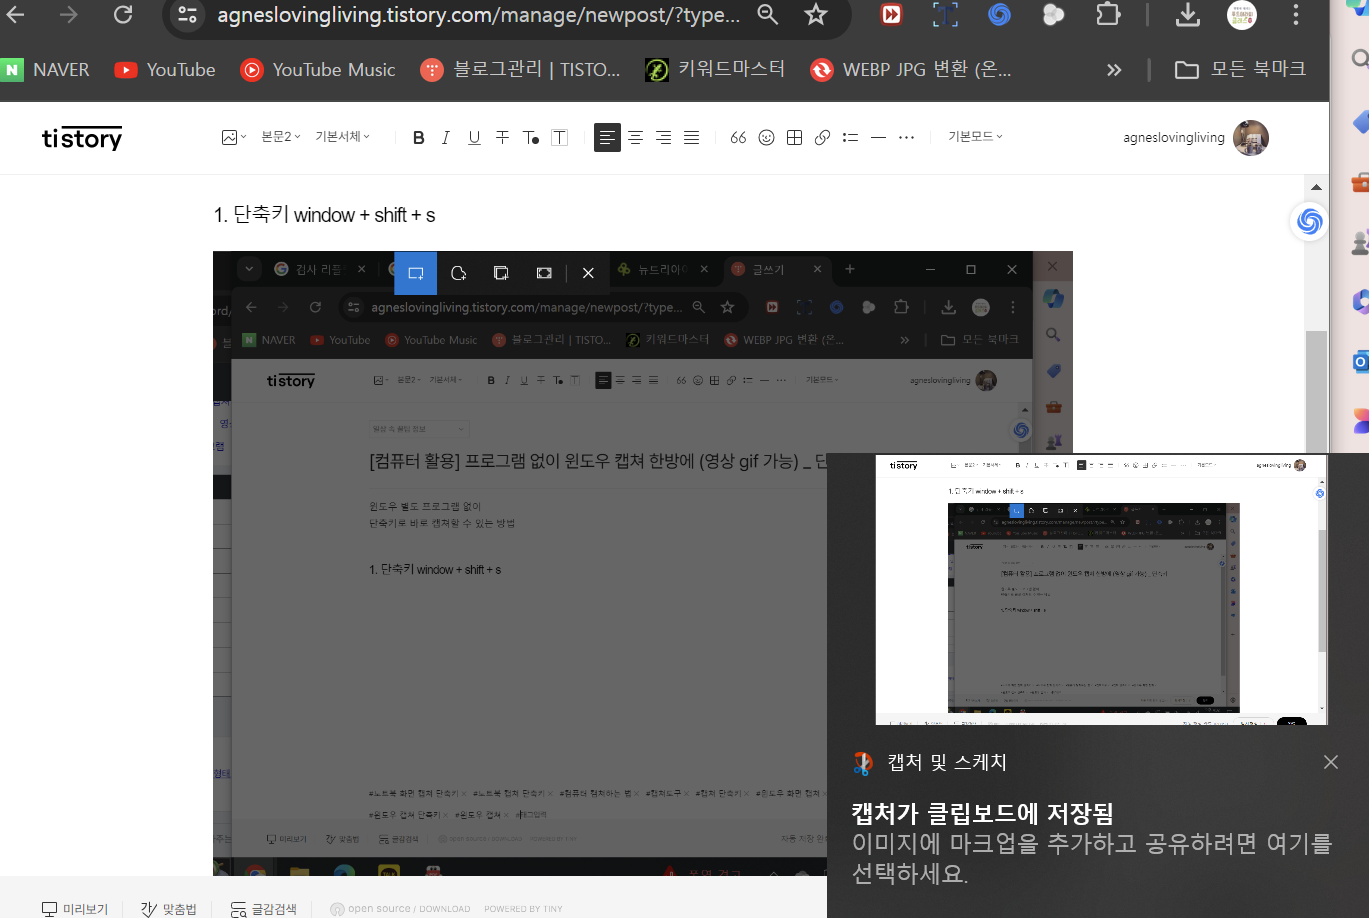This screenshot has height=918, width=1369.
Task: Insert a hyperlink
Action: (822, 137)
